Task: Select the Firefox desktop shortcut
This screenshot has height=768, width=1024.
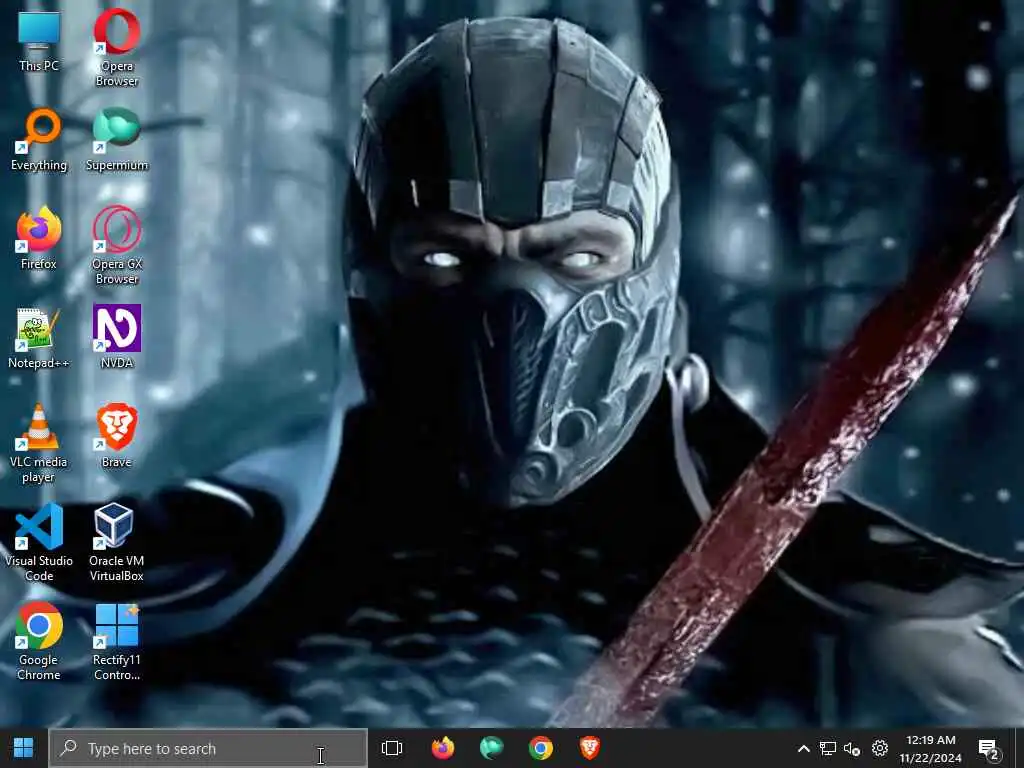Action: coord(39,239)
